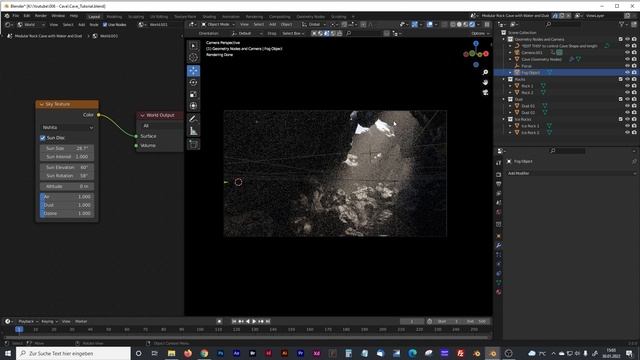Click the Sun Elevation field
This screenshot has height=360, width=640.
coord(67,167)
